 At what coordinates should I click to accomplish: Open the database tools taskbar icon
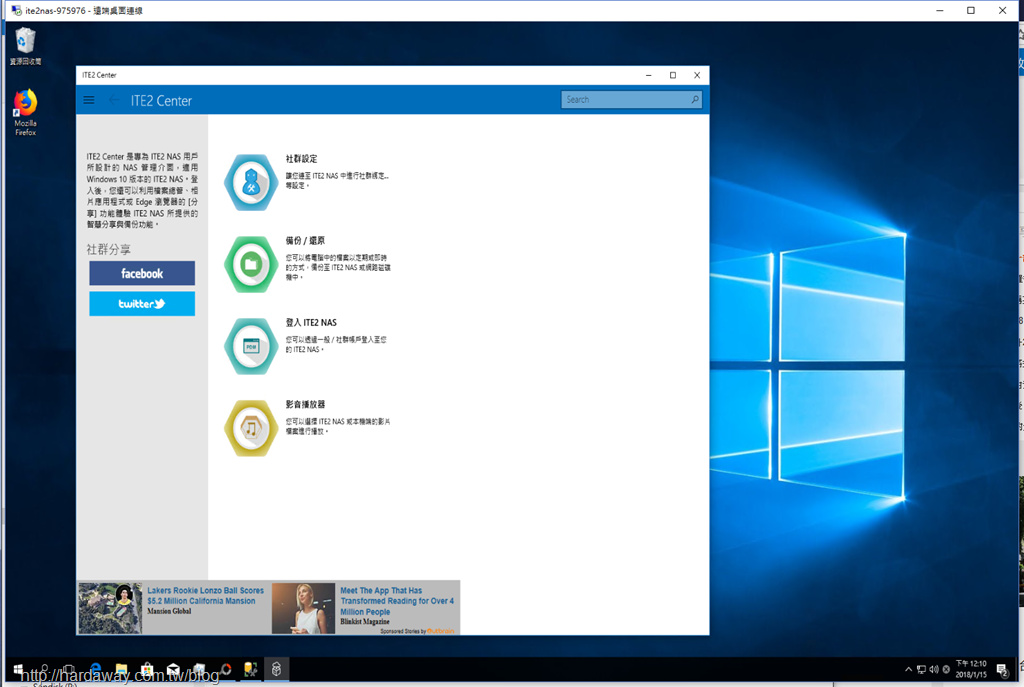[251, 669]
